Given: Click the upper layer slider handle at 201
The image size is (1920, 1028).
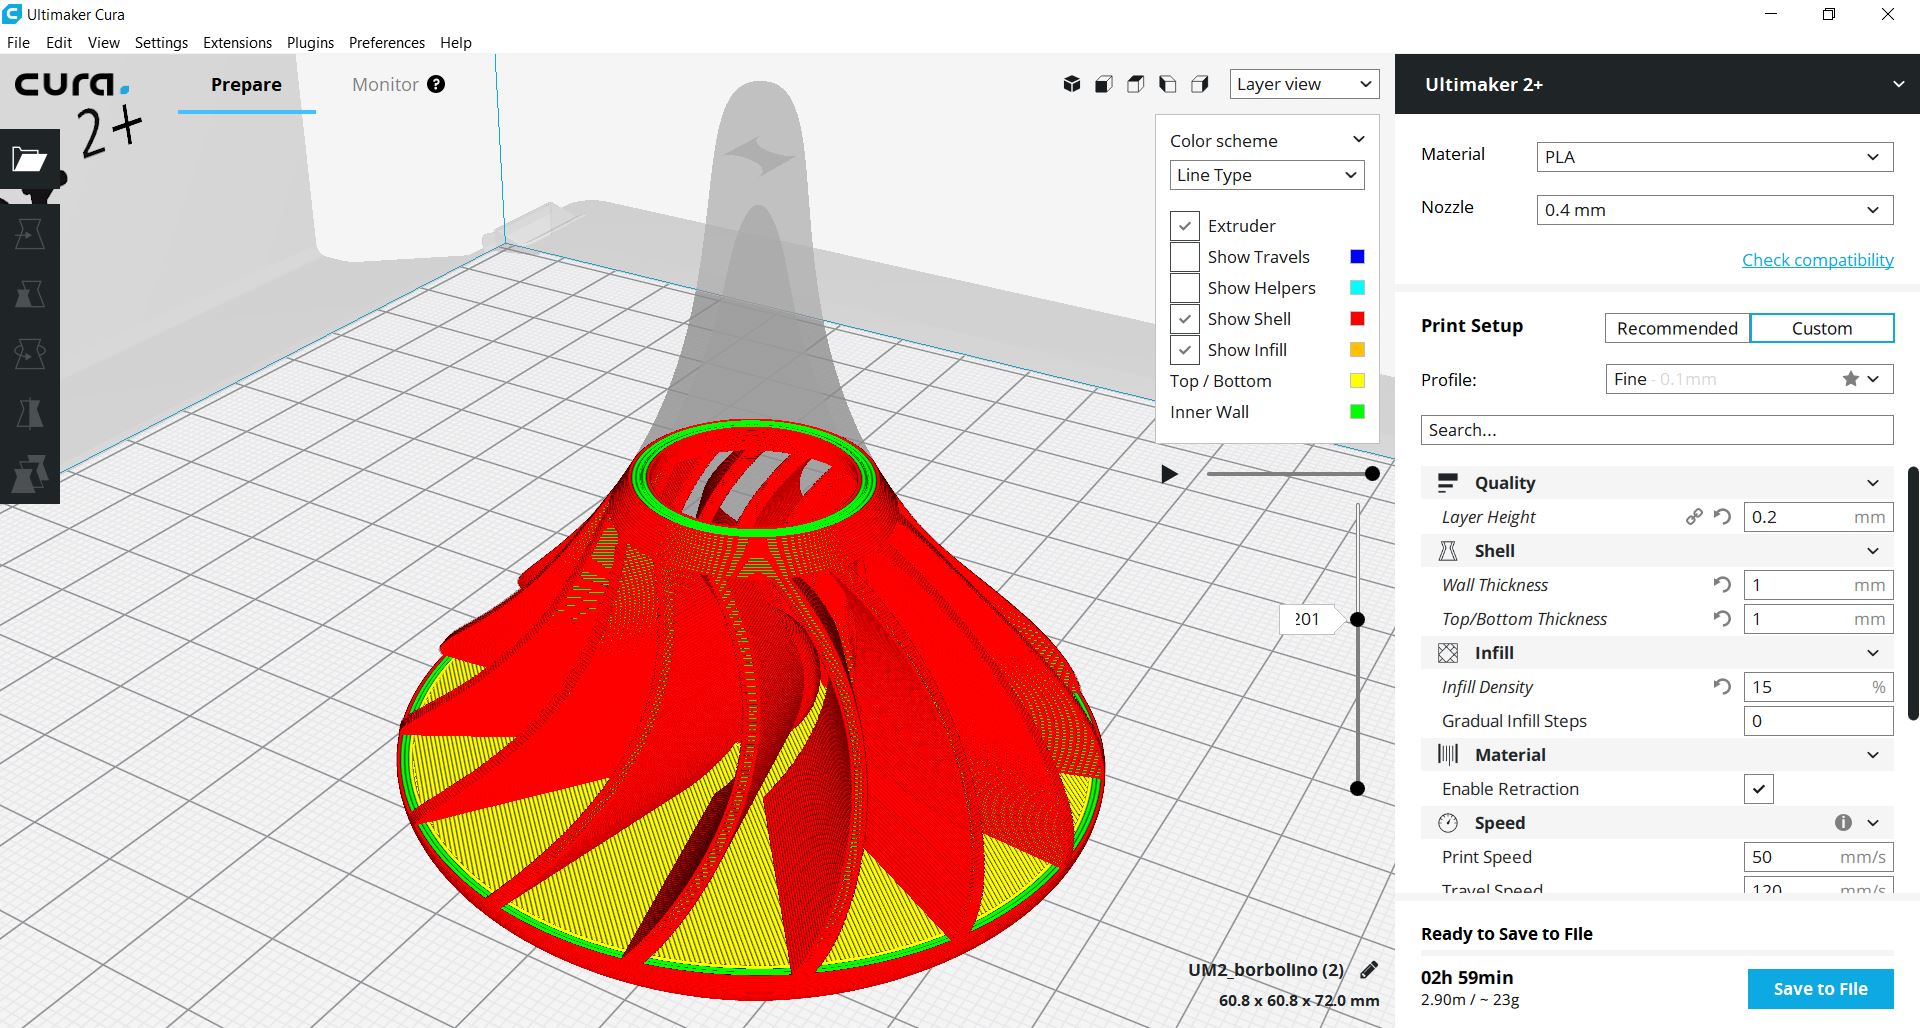Looking at the screenshot, I should (1357, 619).
